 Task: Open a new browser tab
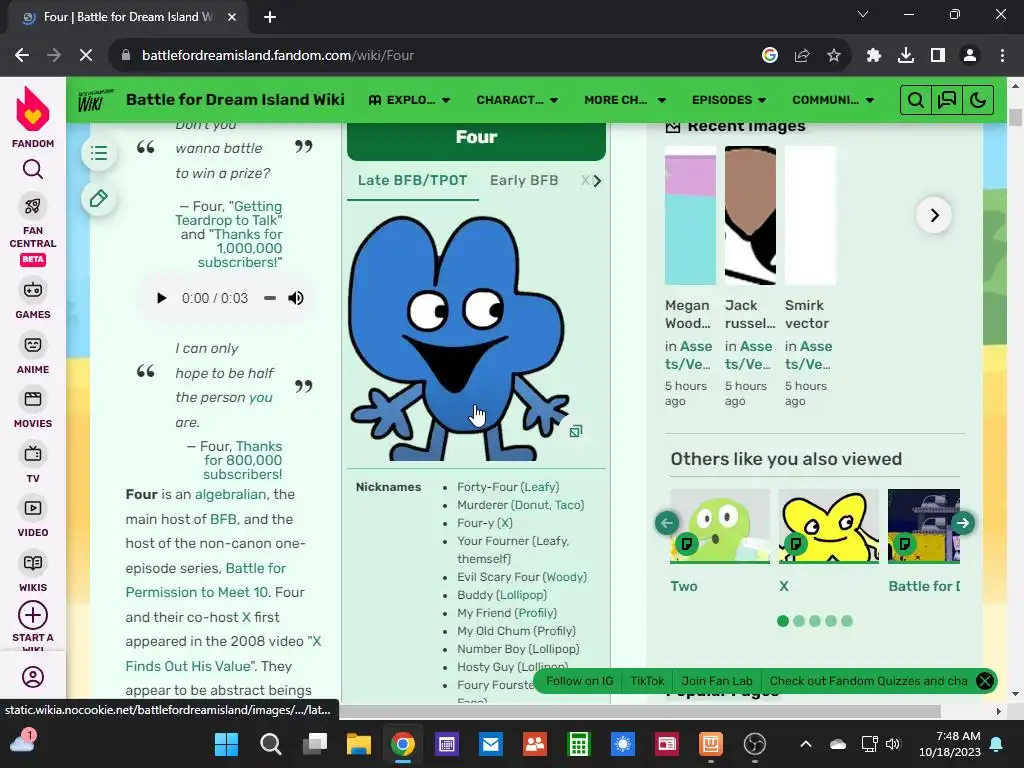point(270,17)
